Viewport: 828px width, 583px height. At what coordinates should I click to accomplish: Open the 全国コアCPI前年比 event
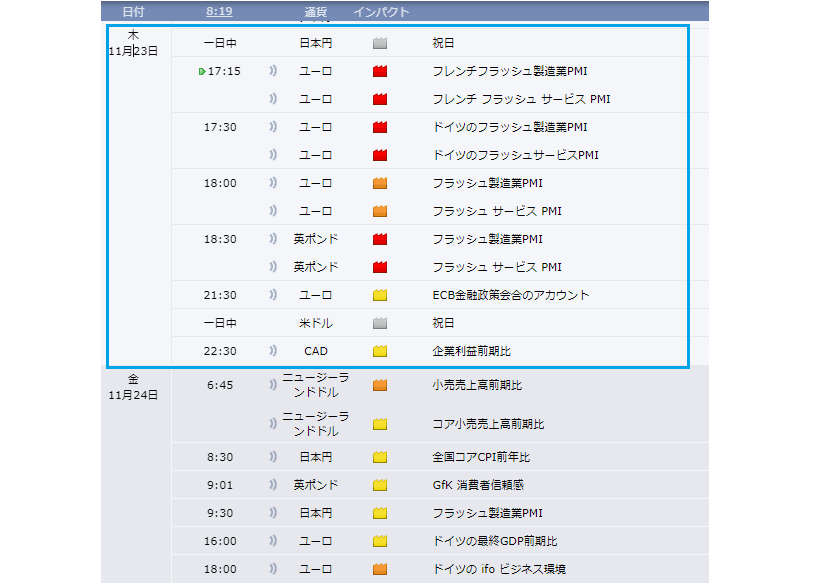tap(481, 457)
